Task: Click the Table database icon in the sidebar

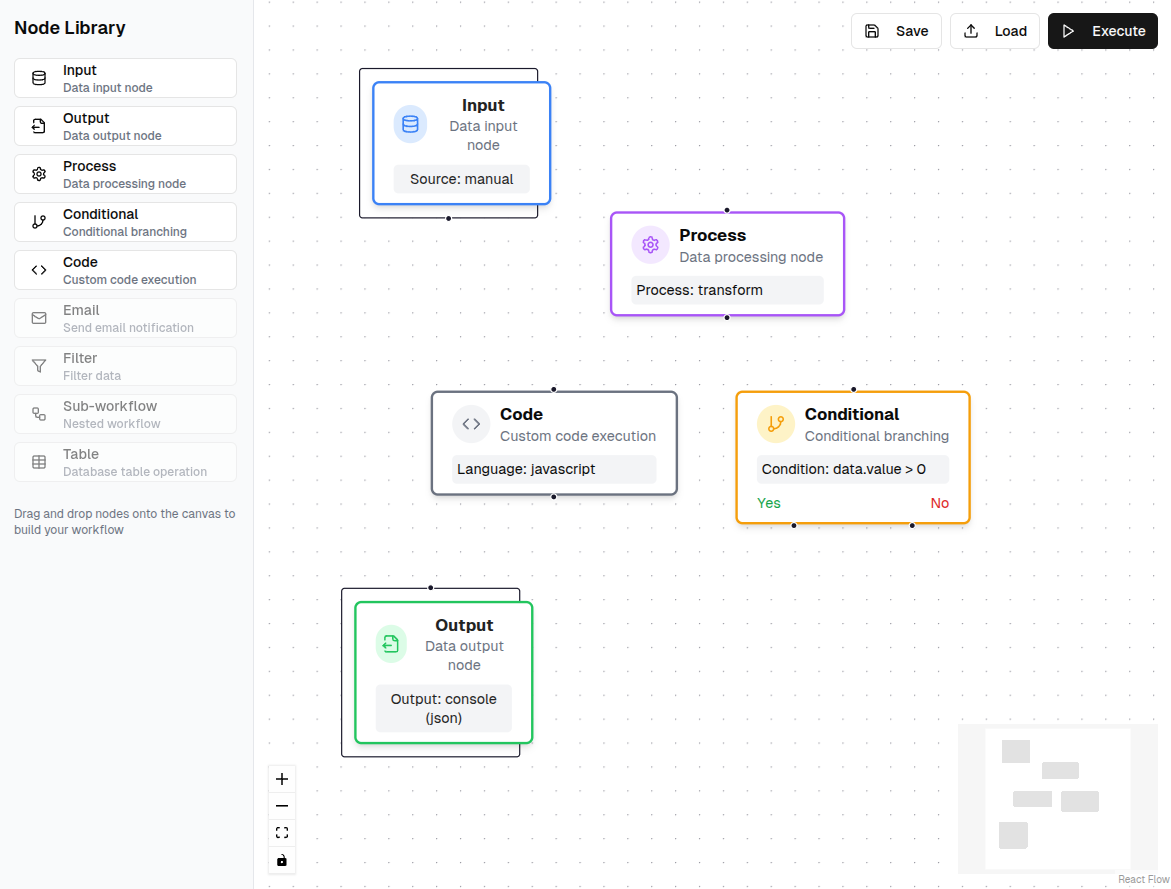Action: (x=38, y=461)
